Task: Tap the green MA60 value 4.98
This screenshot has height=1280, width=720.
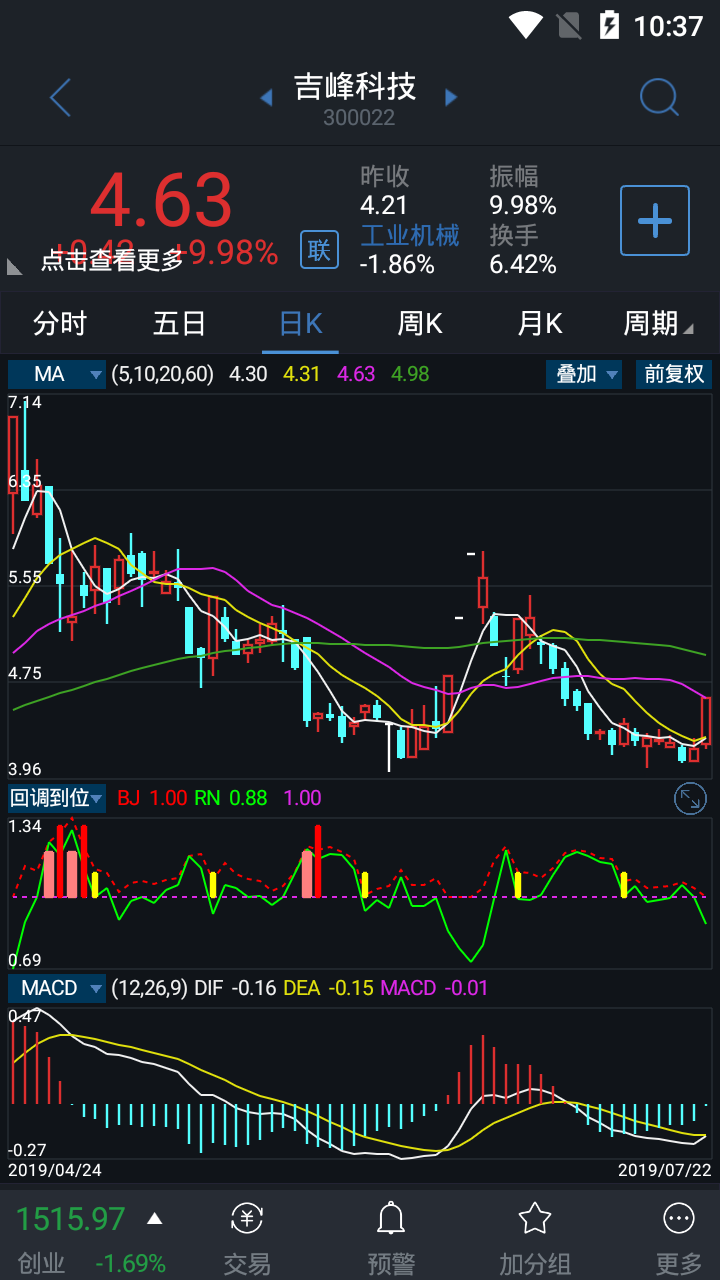Action: coord(410,374)
